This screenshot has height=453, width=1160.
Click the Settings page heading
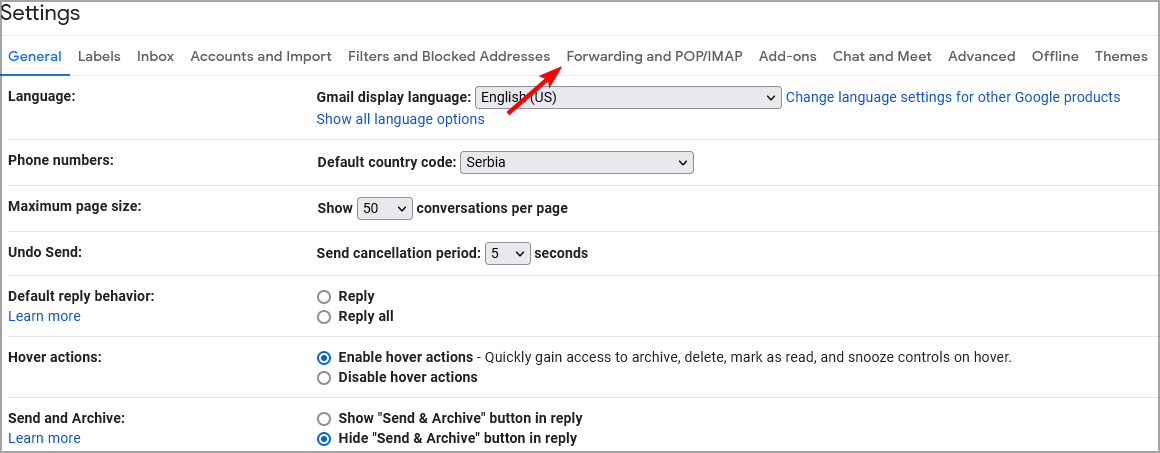point(41,13)
